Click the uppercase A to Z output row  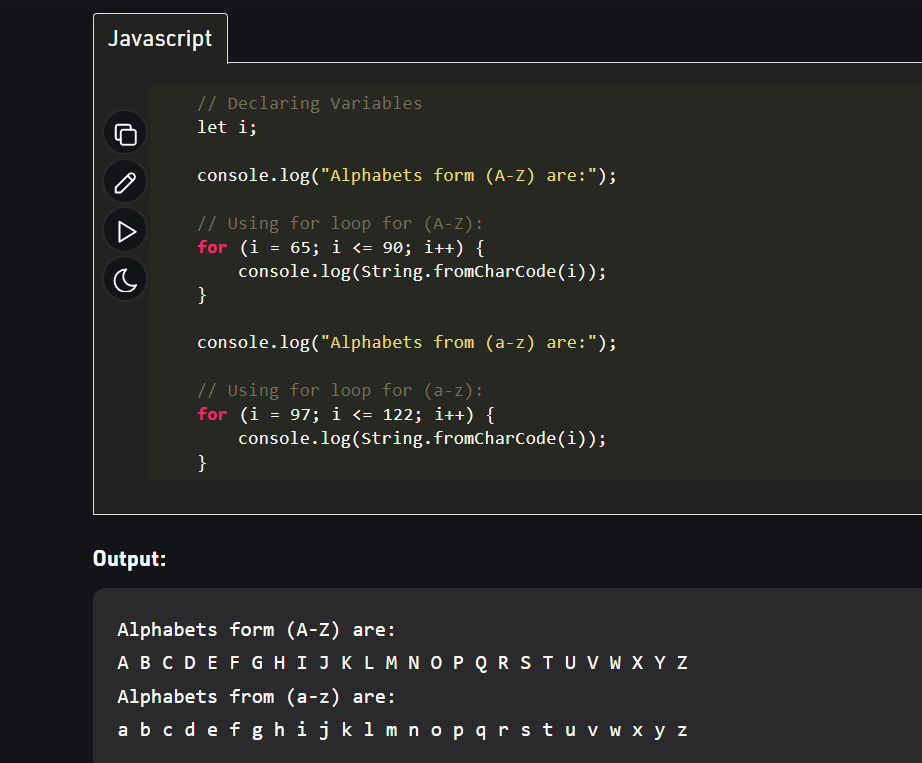402,663
